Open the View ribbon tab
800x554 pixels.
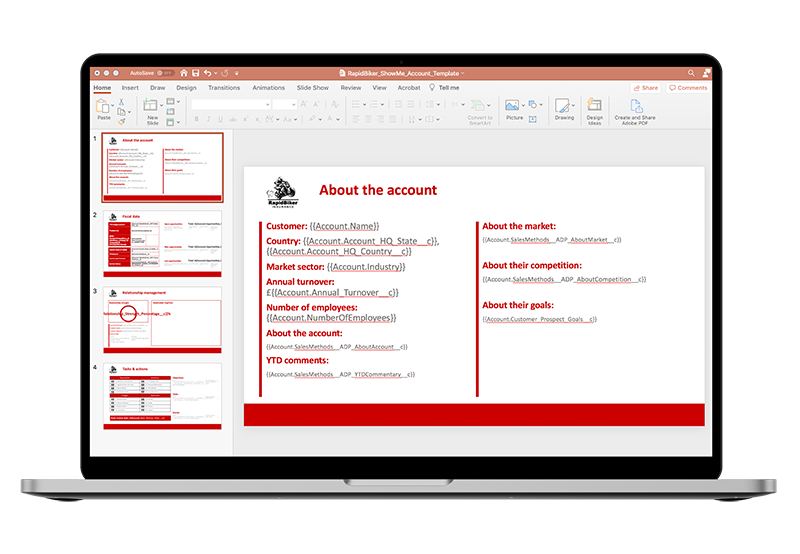pos(380,88)
